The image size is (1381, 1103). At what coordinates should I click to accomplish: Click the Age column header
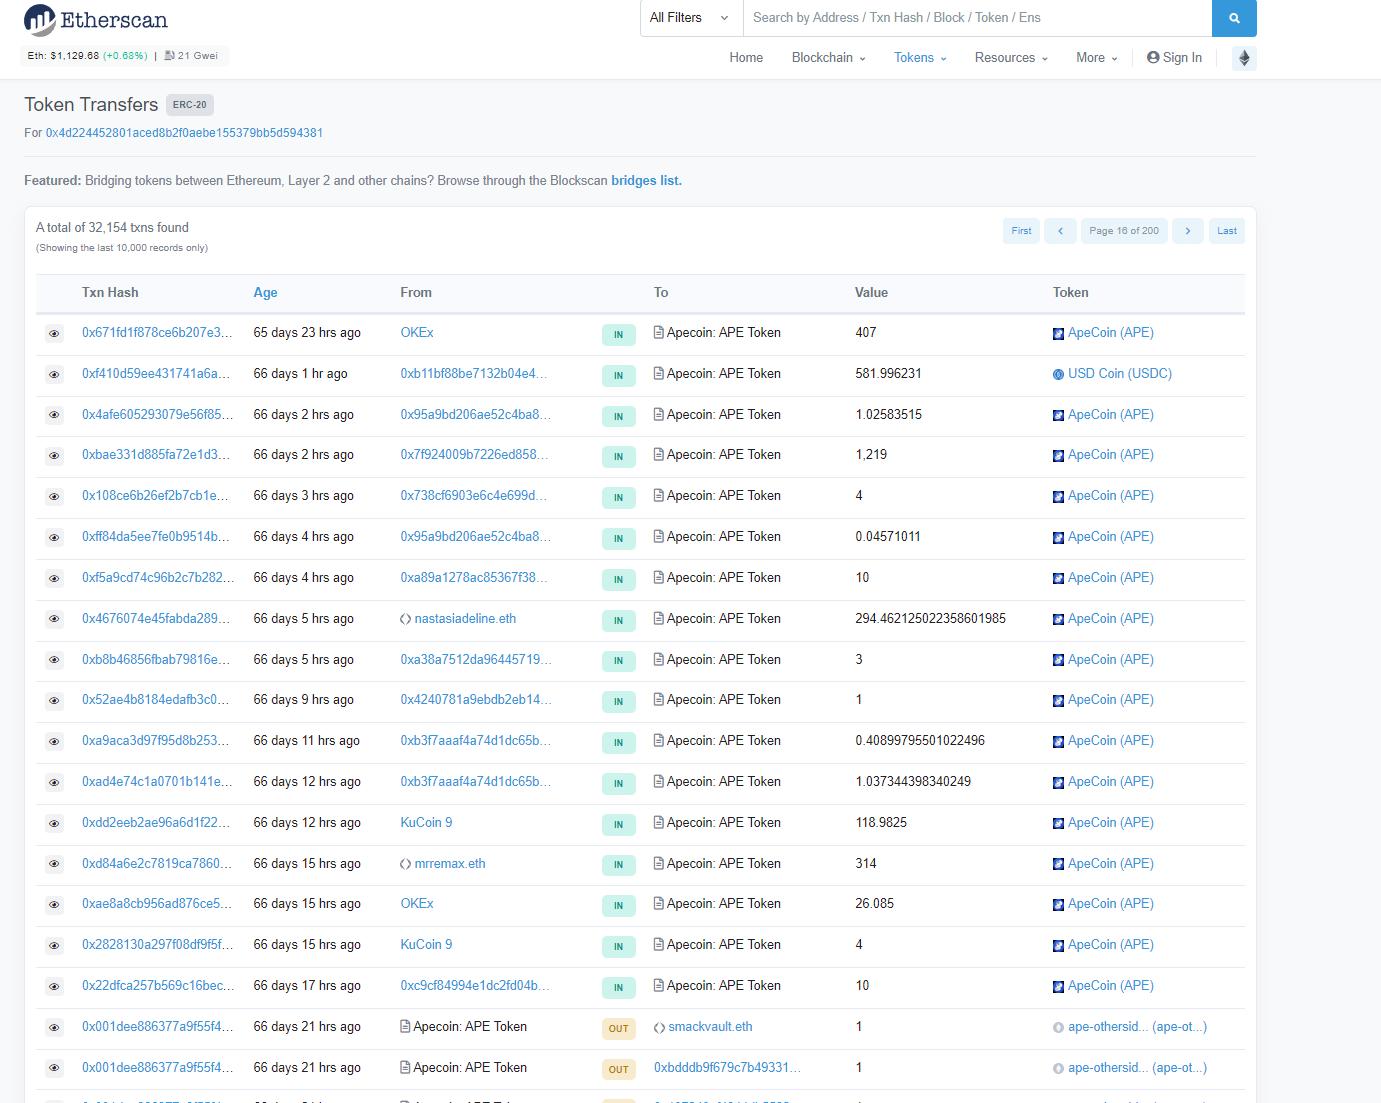click(x=265, y=293)
